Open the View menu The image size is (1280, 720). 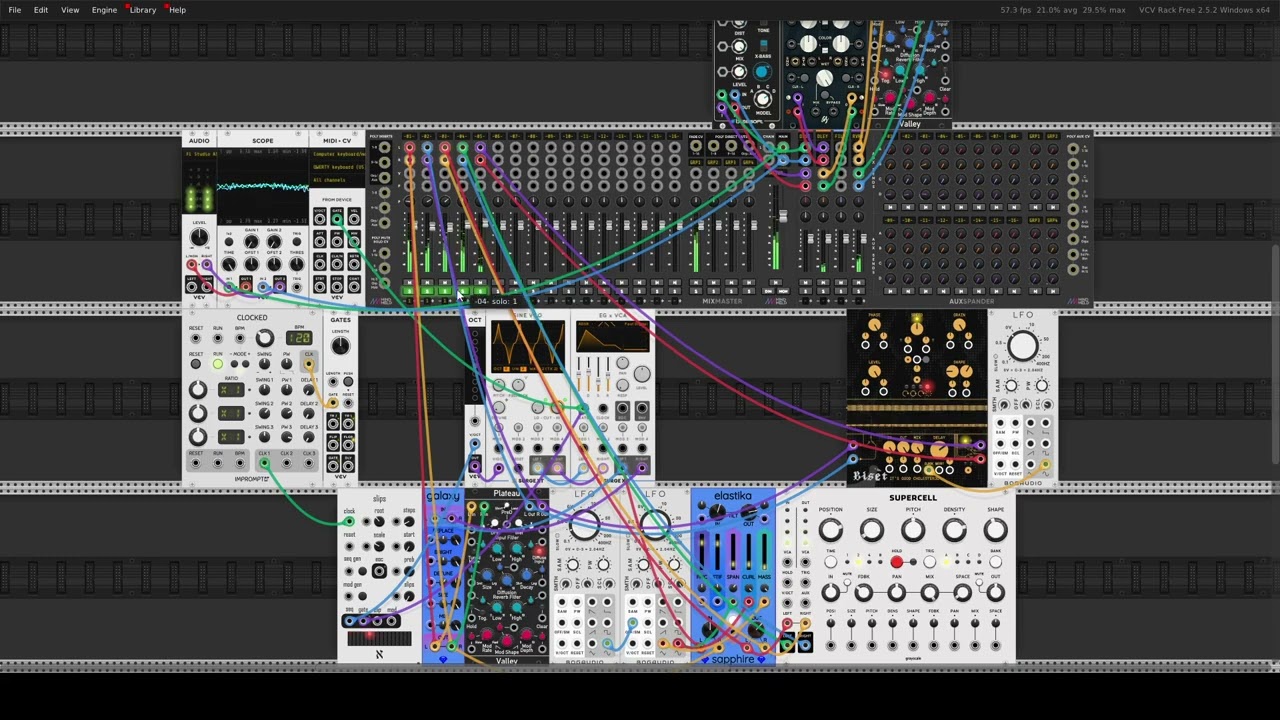tap(70, 10)
